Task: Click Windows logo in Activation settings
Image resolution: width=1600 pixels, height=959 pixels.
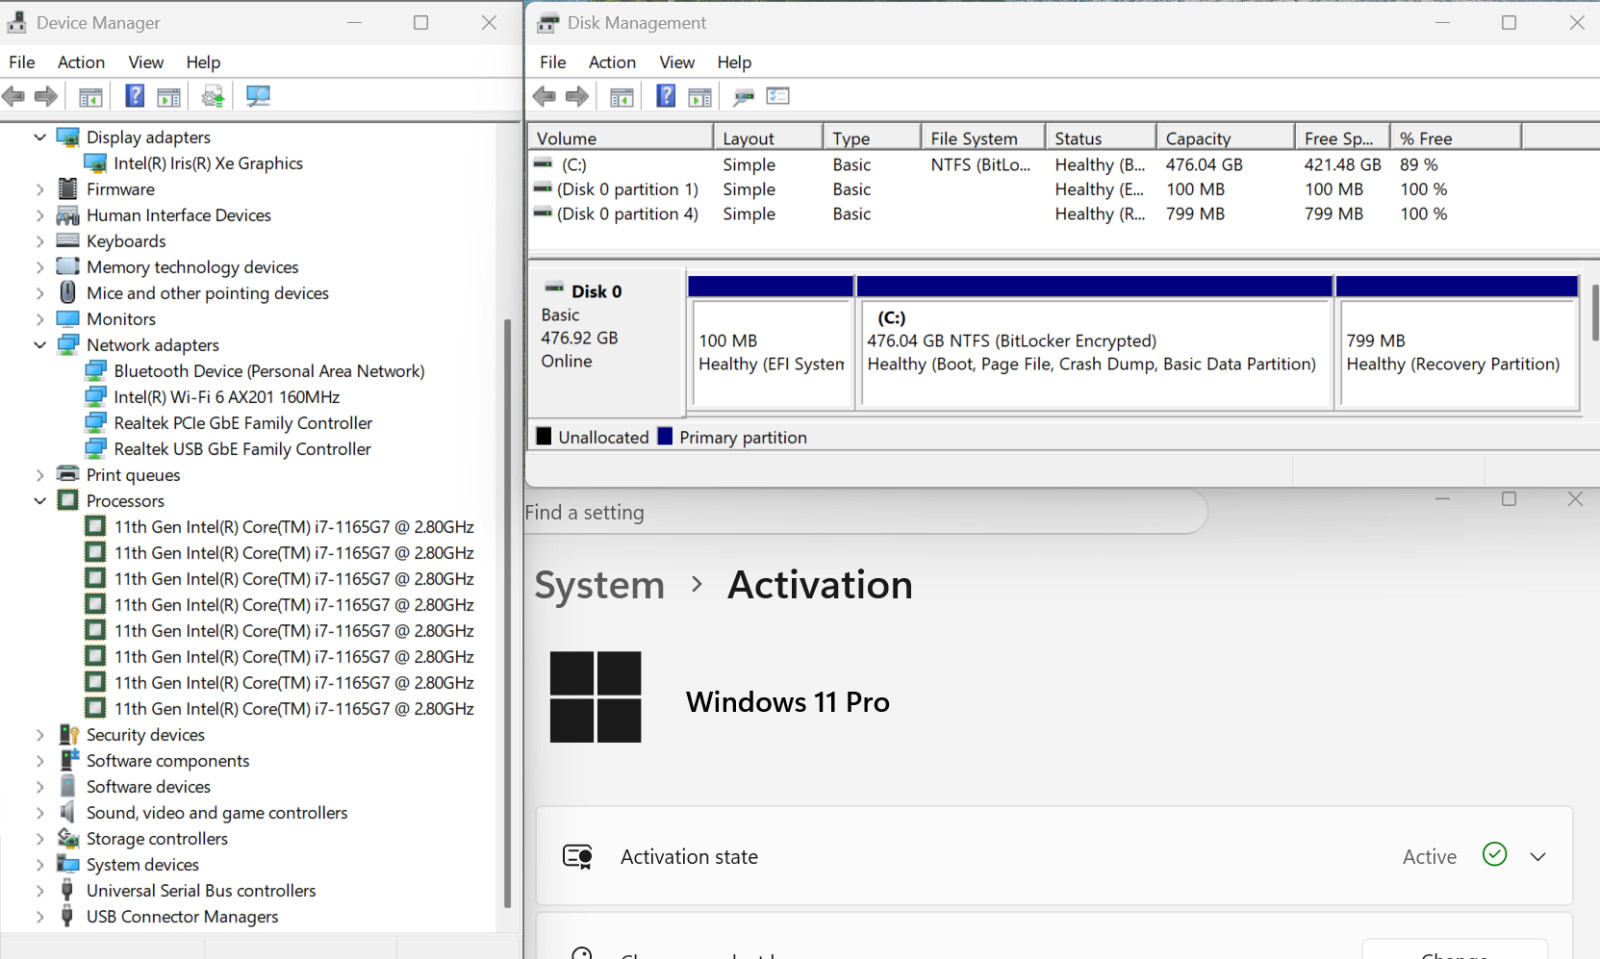Action: point(596,697)
